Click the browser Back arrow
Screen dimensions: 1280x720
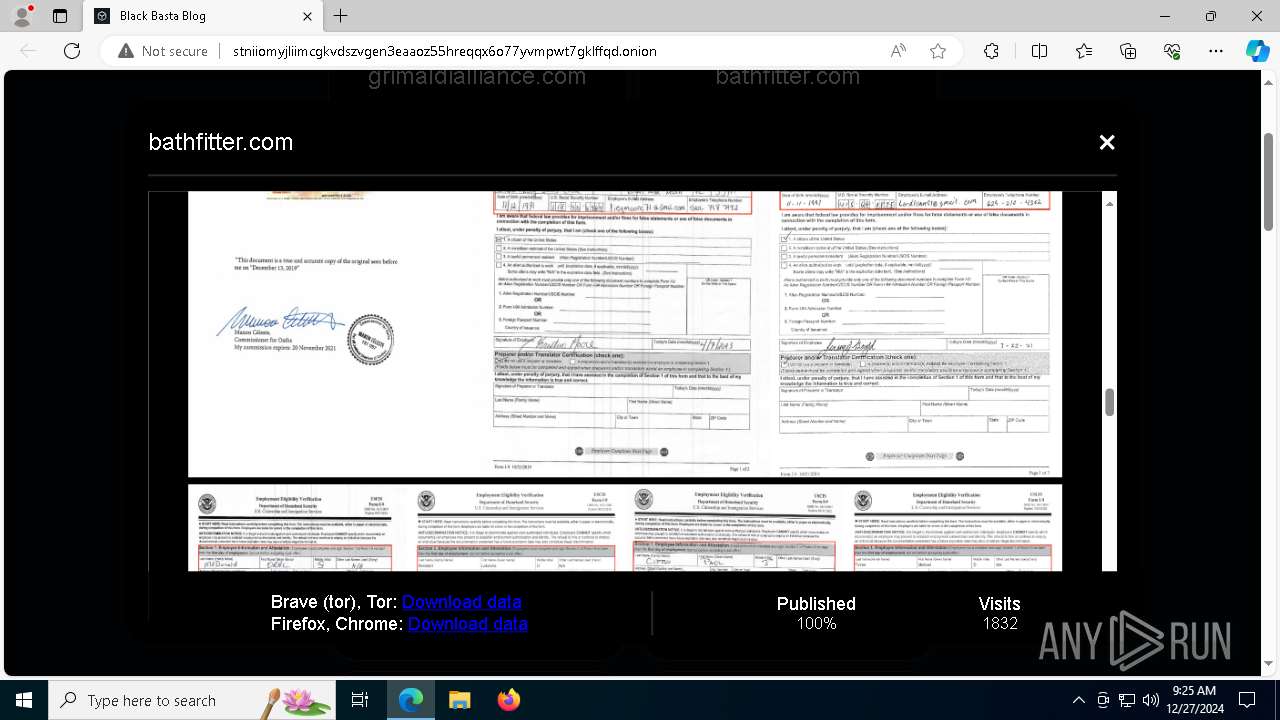click(x=28, y=51)
